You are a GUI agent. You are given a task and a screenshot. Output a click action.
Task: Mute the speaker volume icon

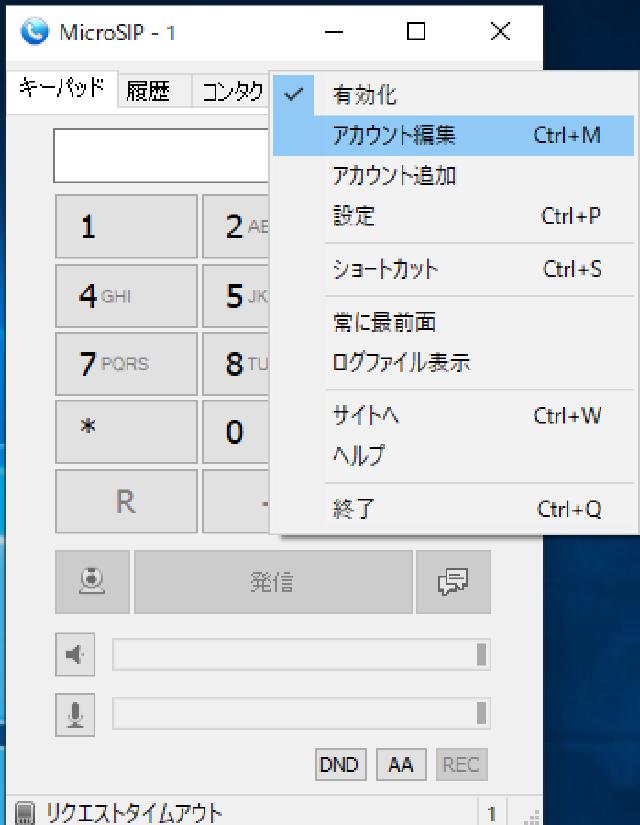[x=75, y=655]
